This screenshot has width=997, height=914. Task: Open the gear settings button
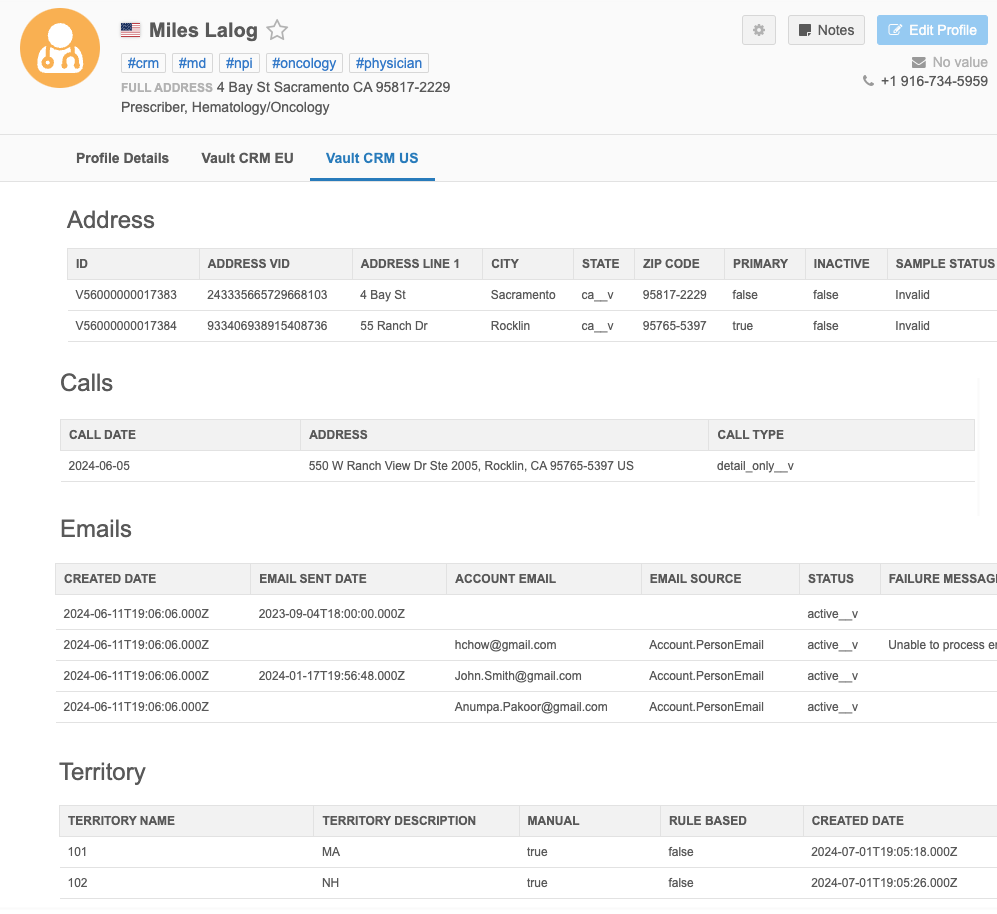(758, 30)
